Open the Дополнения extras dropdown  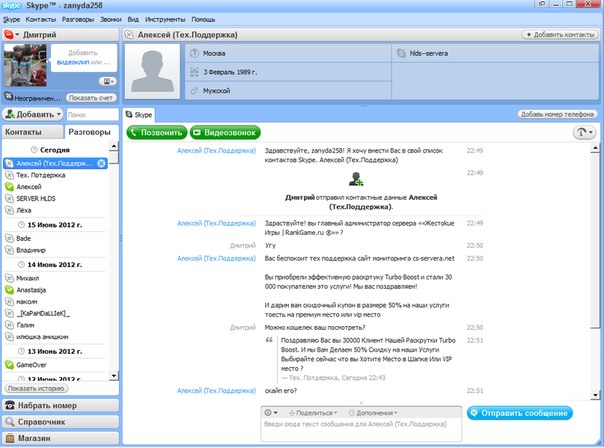click(373, 413)
